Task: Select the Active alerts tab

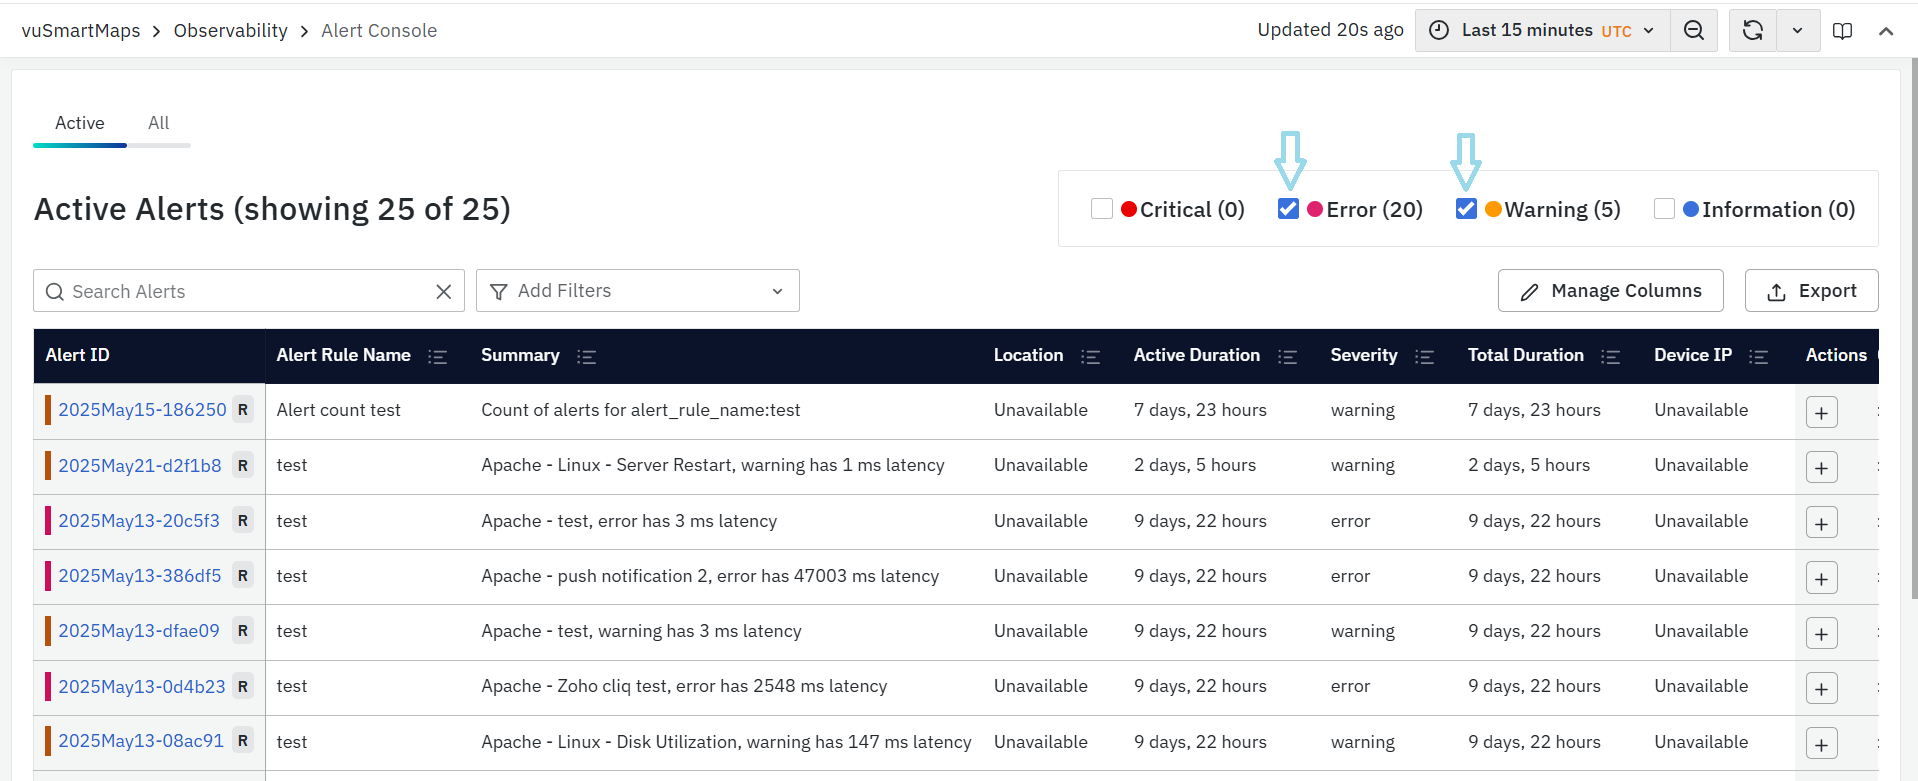Action: [x=79, y=123]
